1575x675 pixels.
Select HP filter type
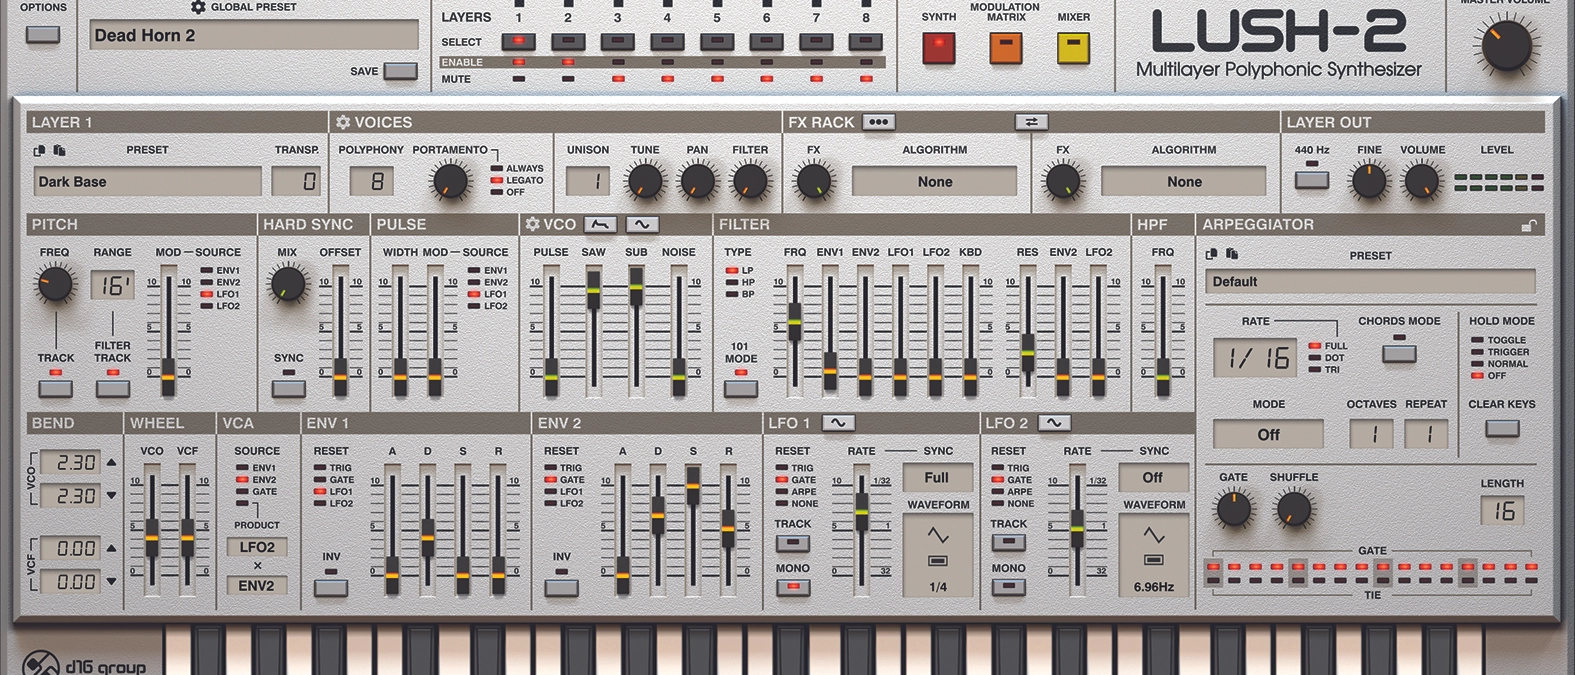point(741,283)
